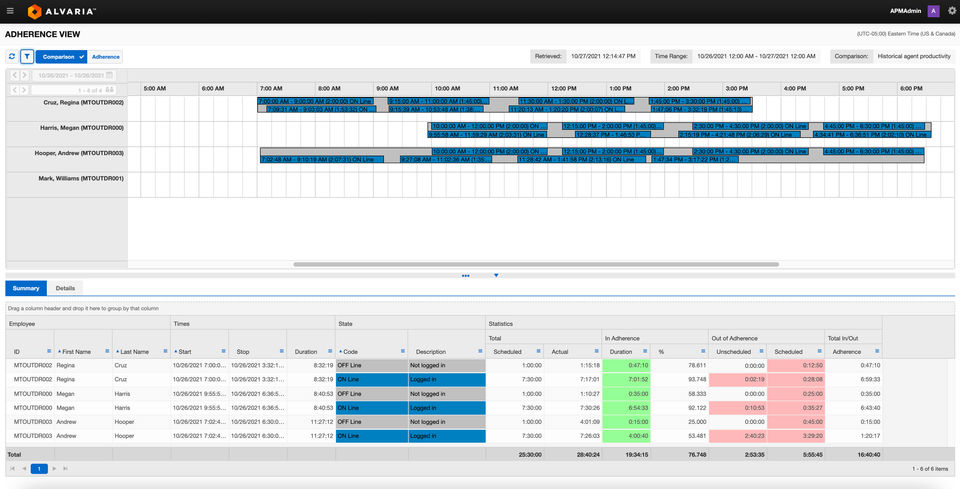
Task: Click green cell 0:47:10 in Duration
Action: [x=626, y=365]
